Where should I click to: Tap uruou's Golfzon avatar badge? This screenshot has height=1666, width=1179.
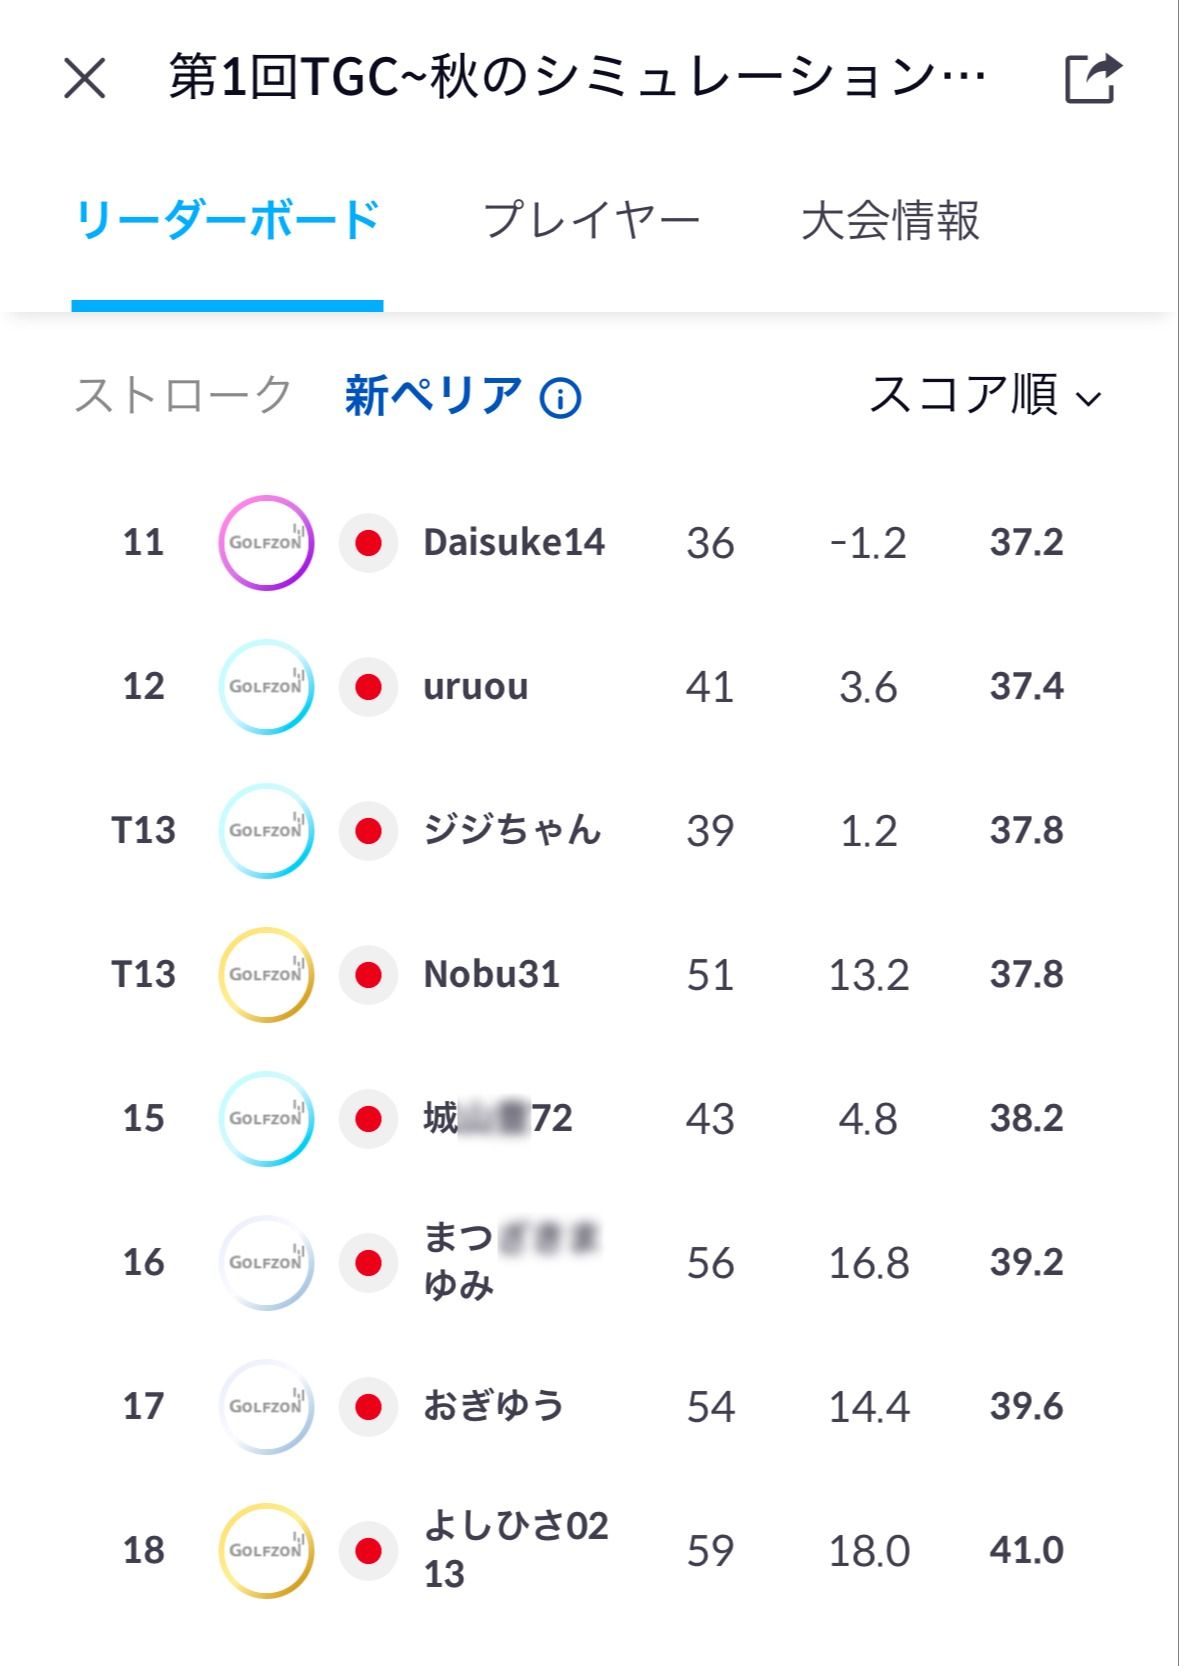266,687
